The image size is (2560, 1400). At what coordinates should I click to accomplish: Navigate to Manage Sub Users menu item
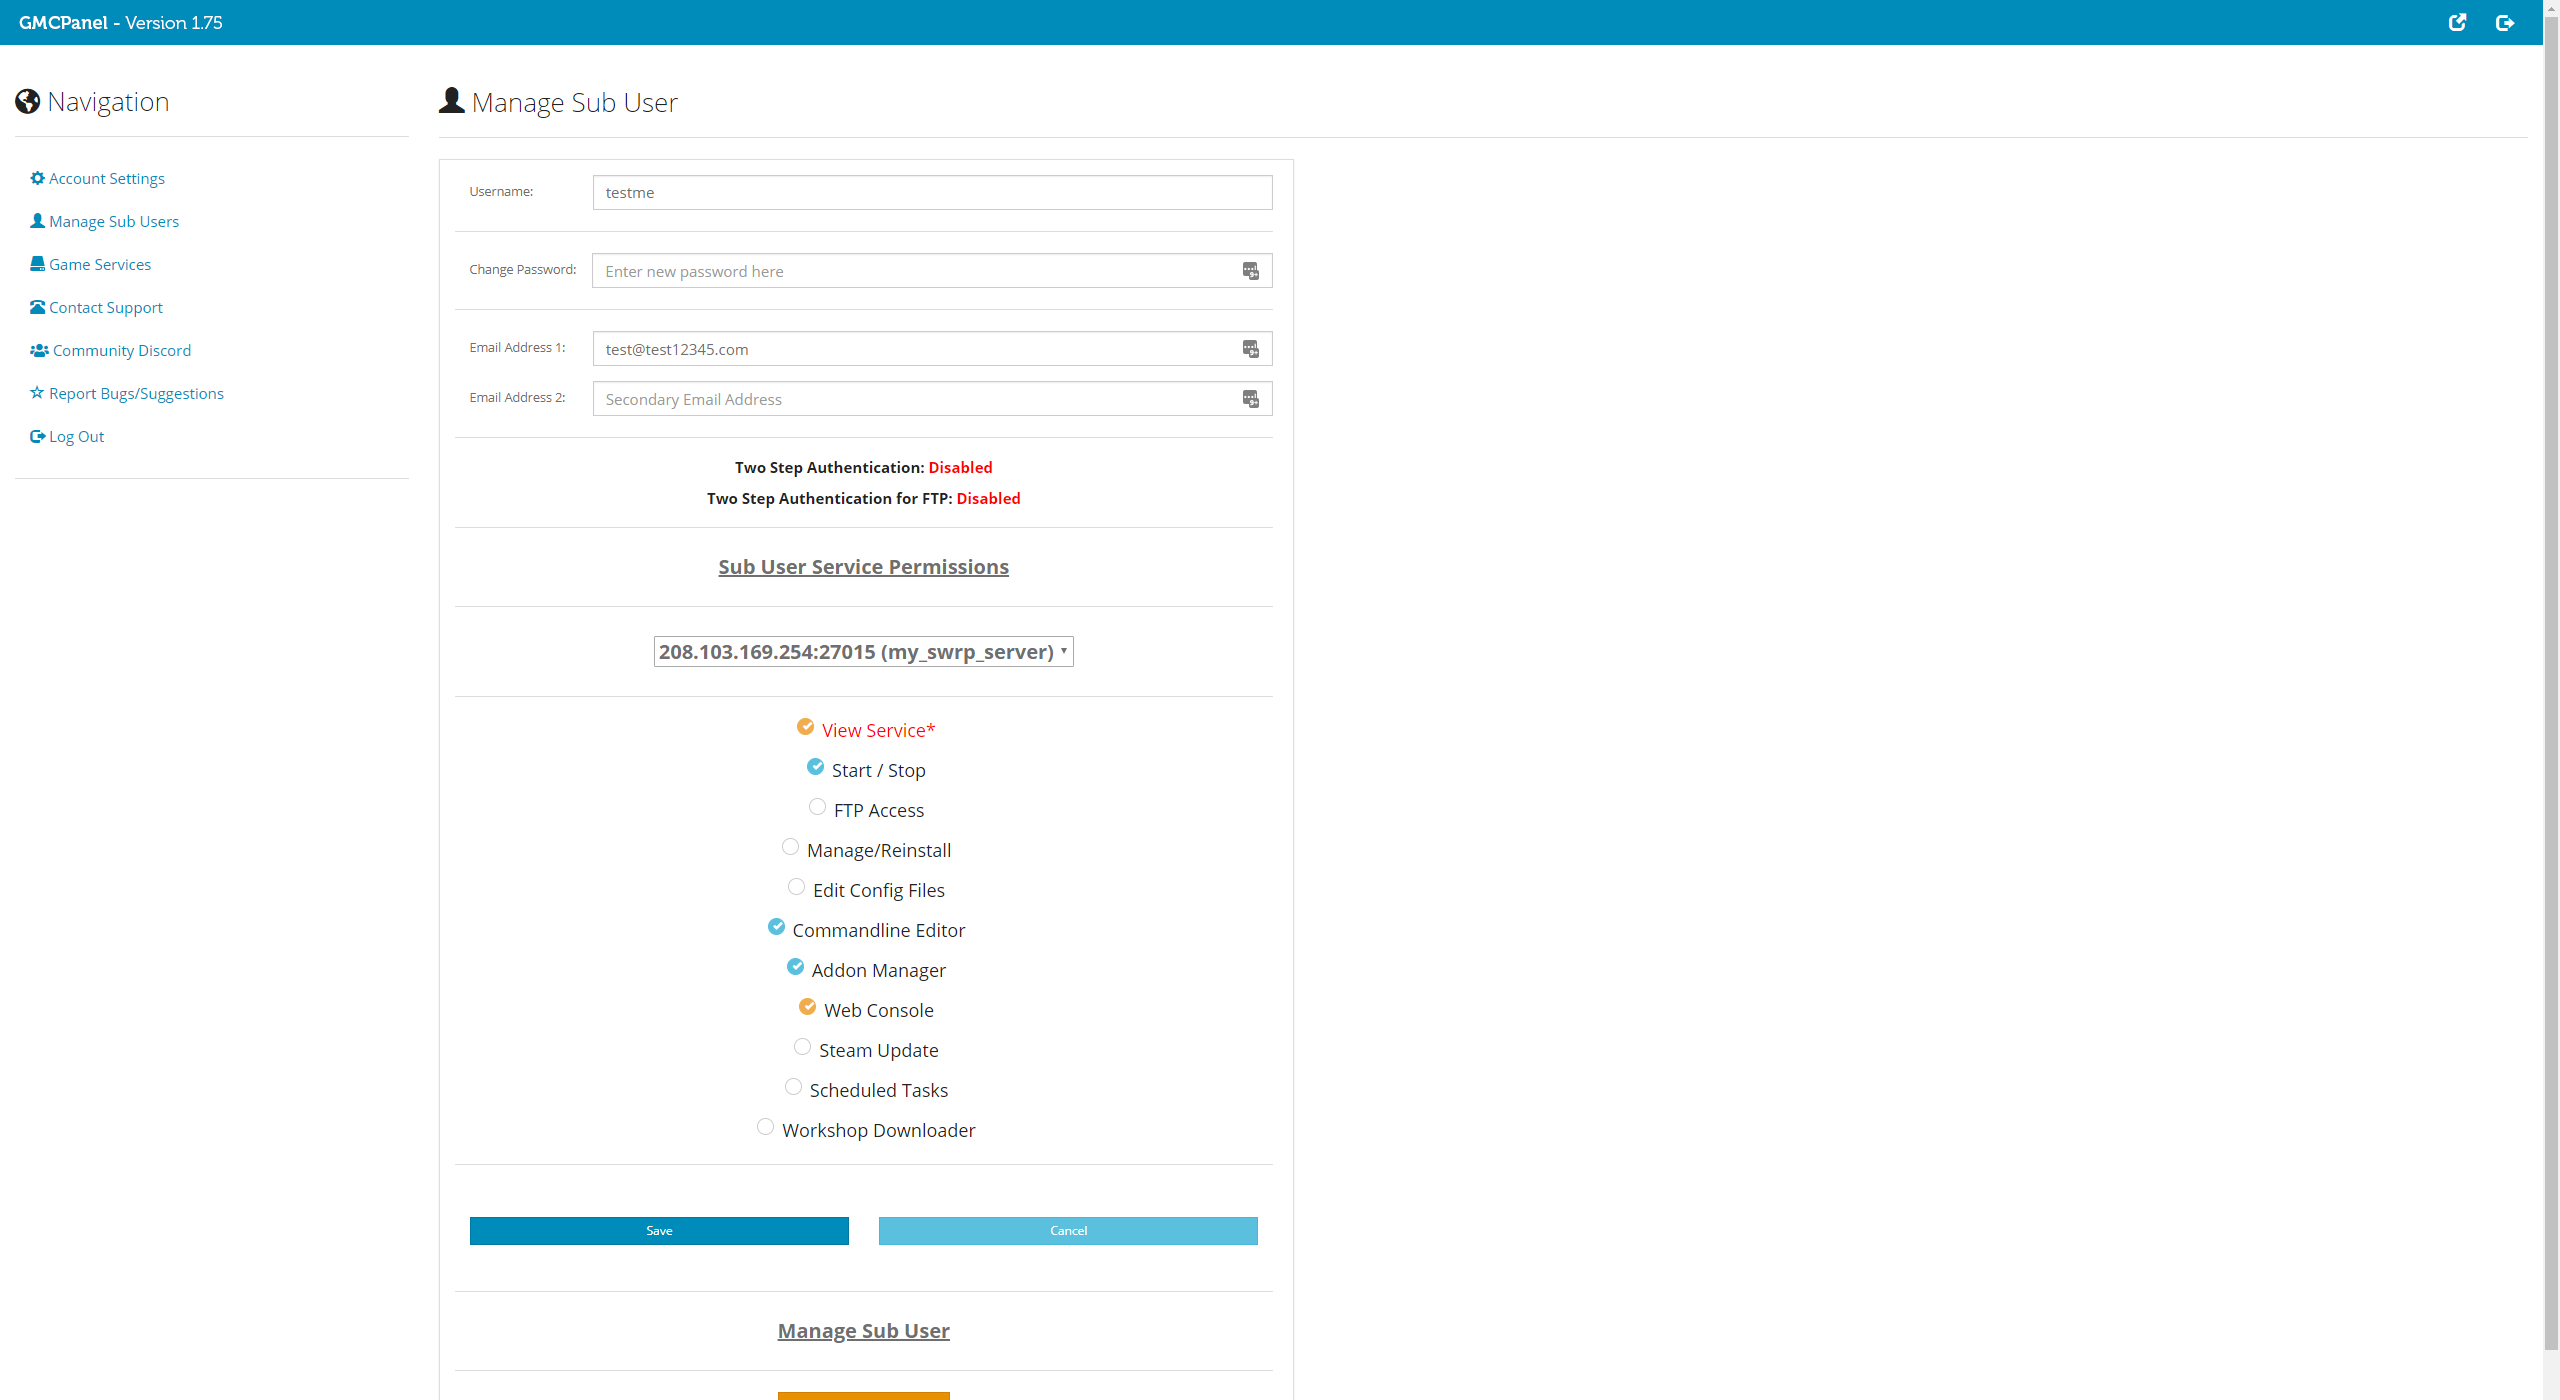pyautogui.click(x=114, y=221)
